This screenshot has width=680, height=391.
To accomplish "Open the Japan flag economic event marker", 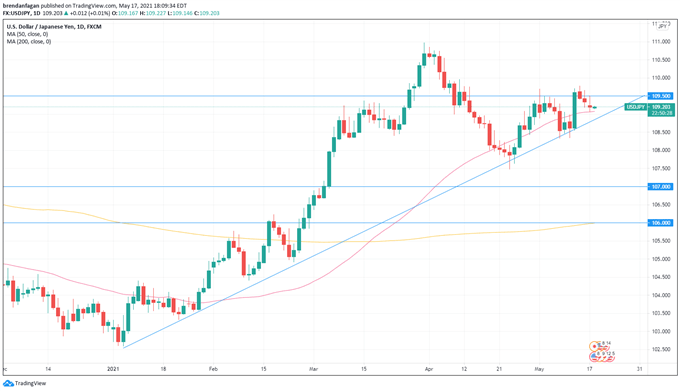I will (593, 346).
